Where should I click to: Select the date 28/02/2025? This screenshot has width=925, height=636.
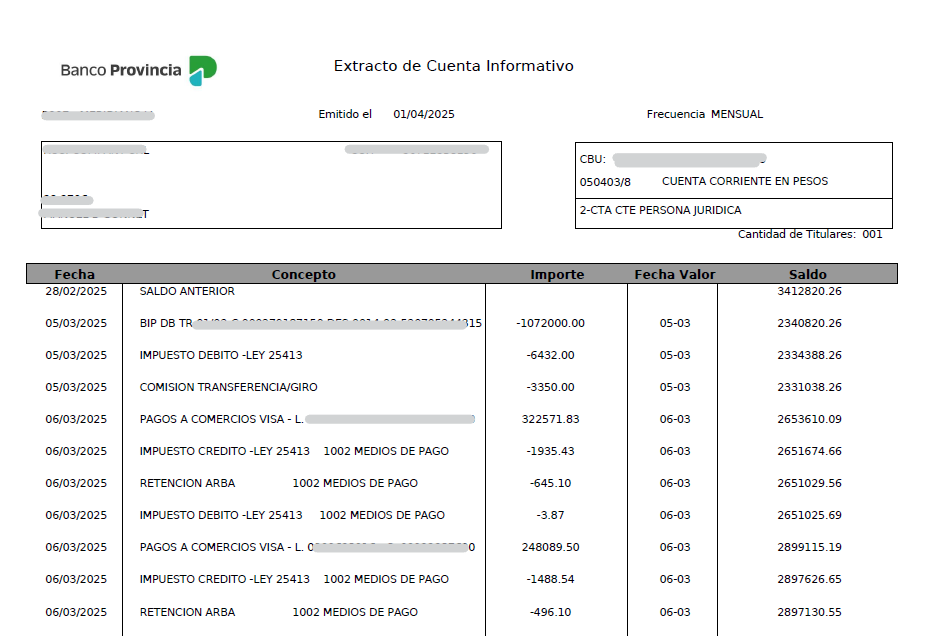[x=76, y=291]
